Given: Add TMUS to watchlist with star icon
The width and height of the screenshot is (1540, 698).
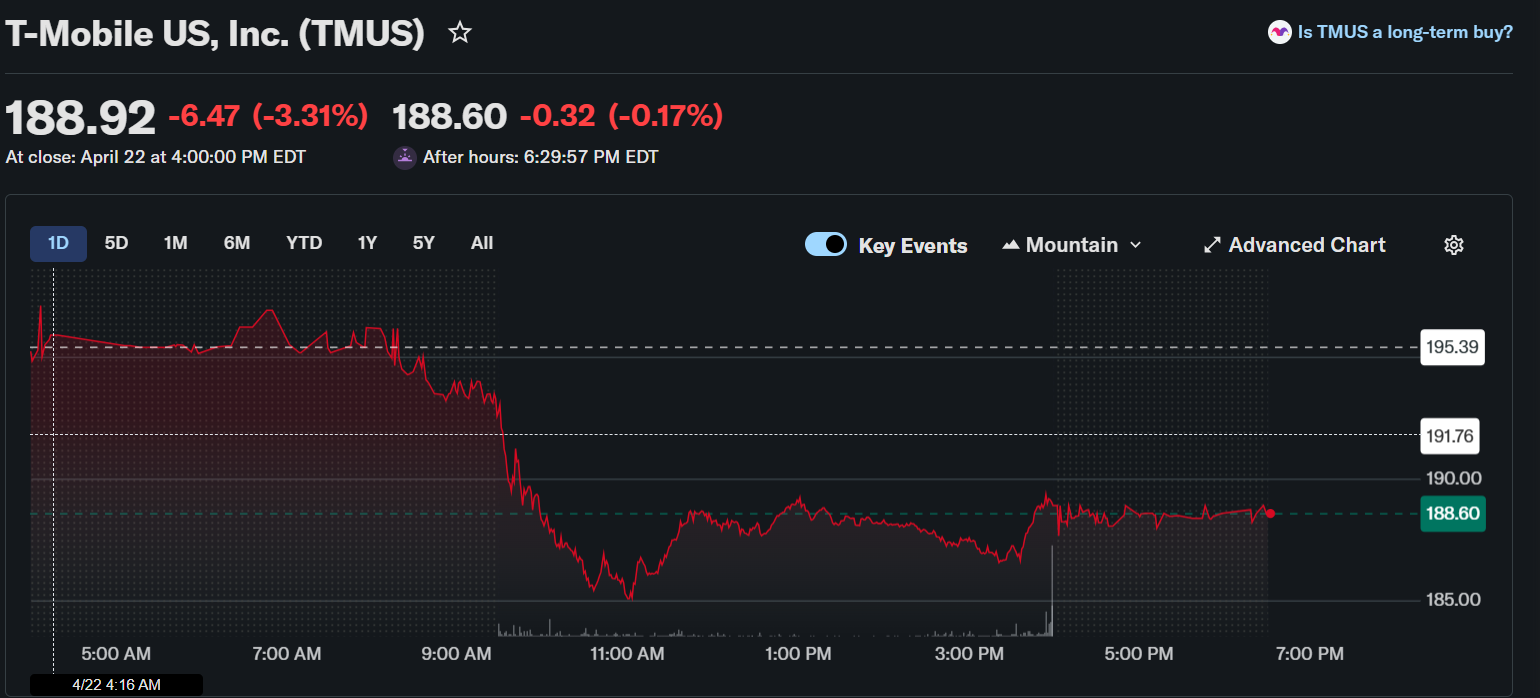Looking at the screenshot, I should point(460,33).
